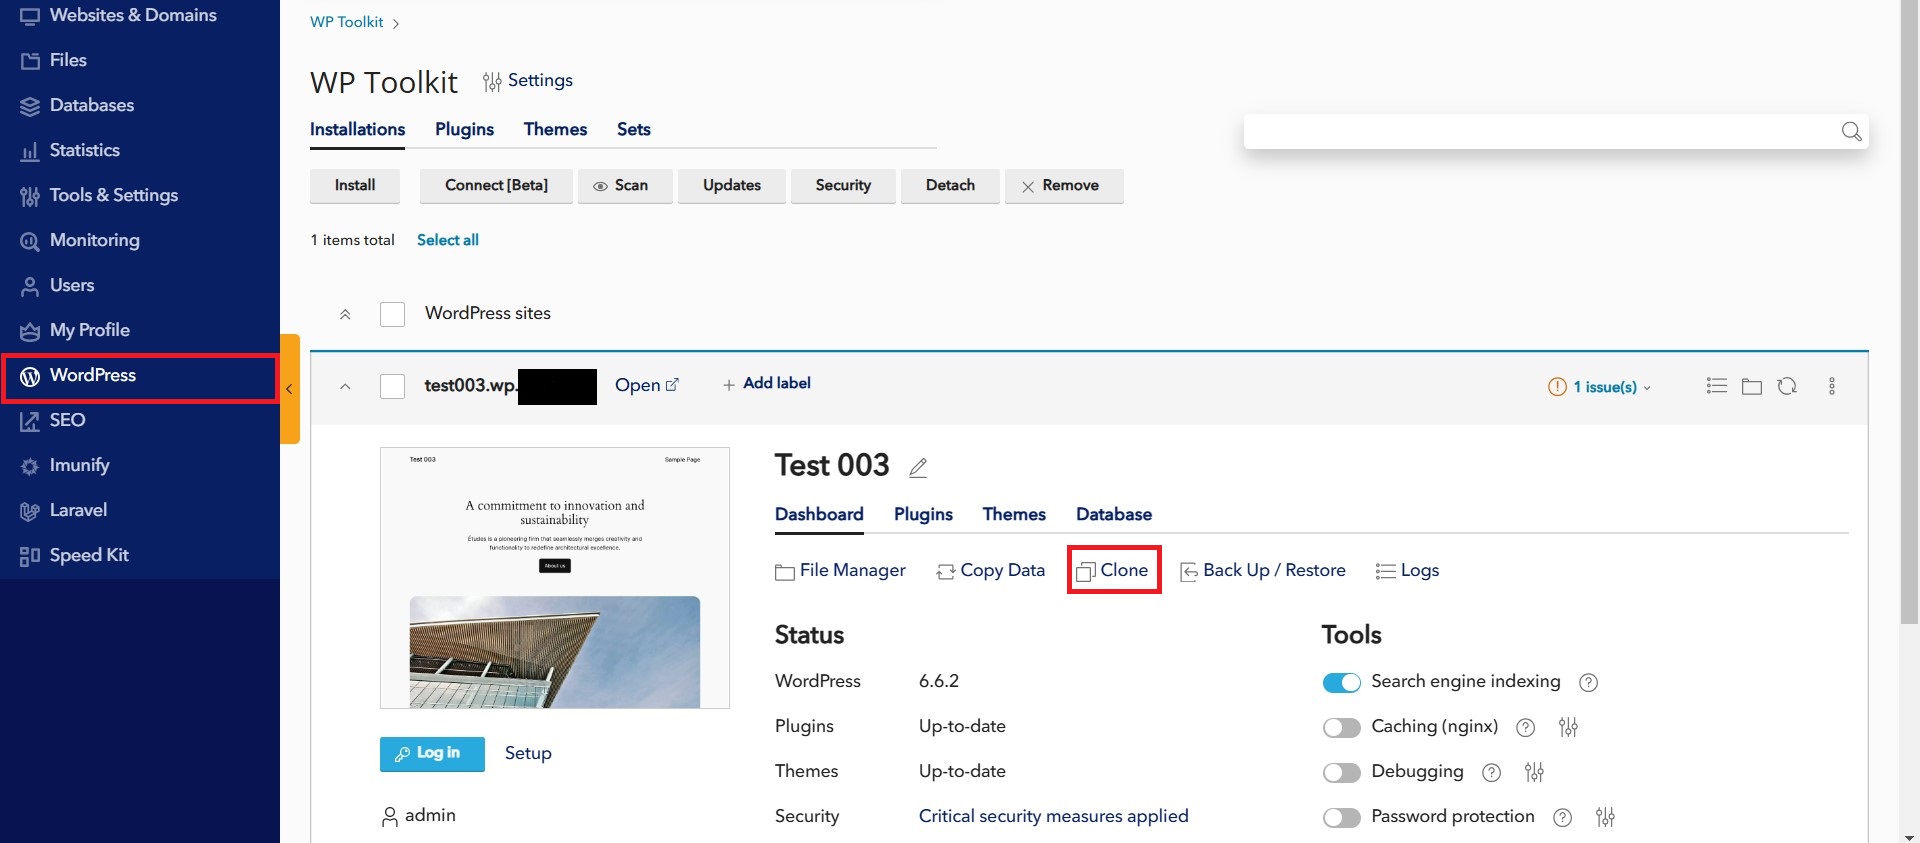Collapse the test003 site row
This screenshot has width=1920, height=843.
[345, 386]
